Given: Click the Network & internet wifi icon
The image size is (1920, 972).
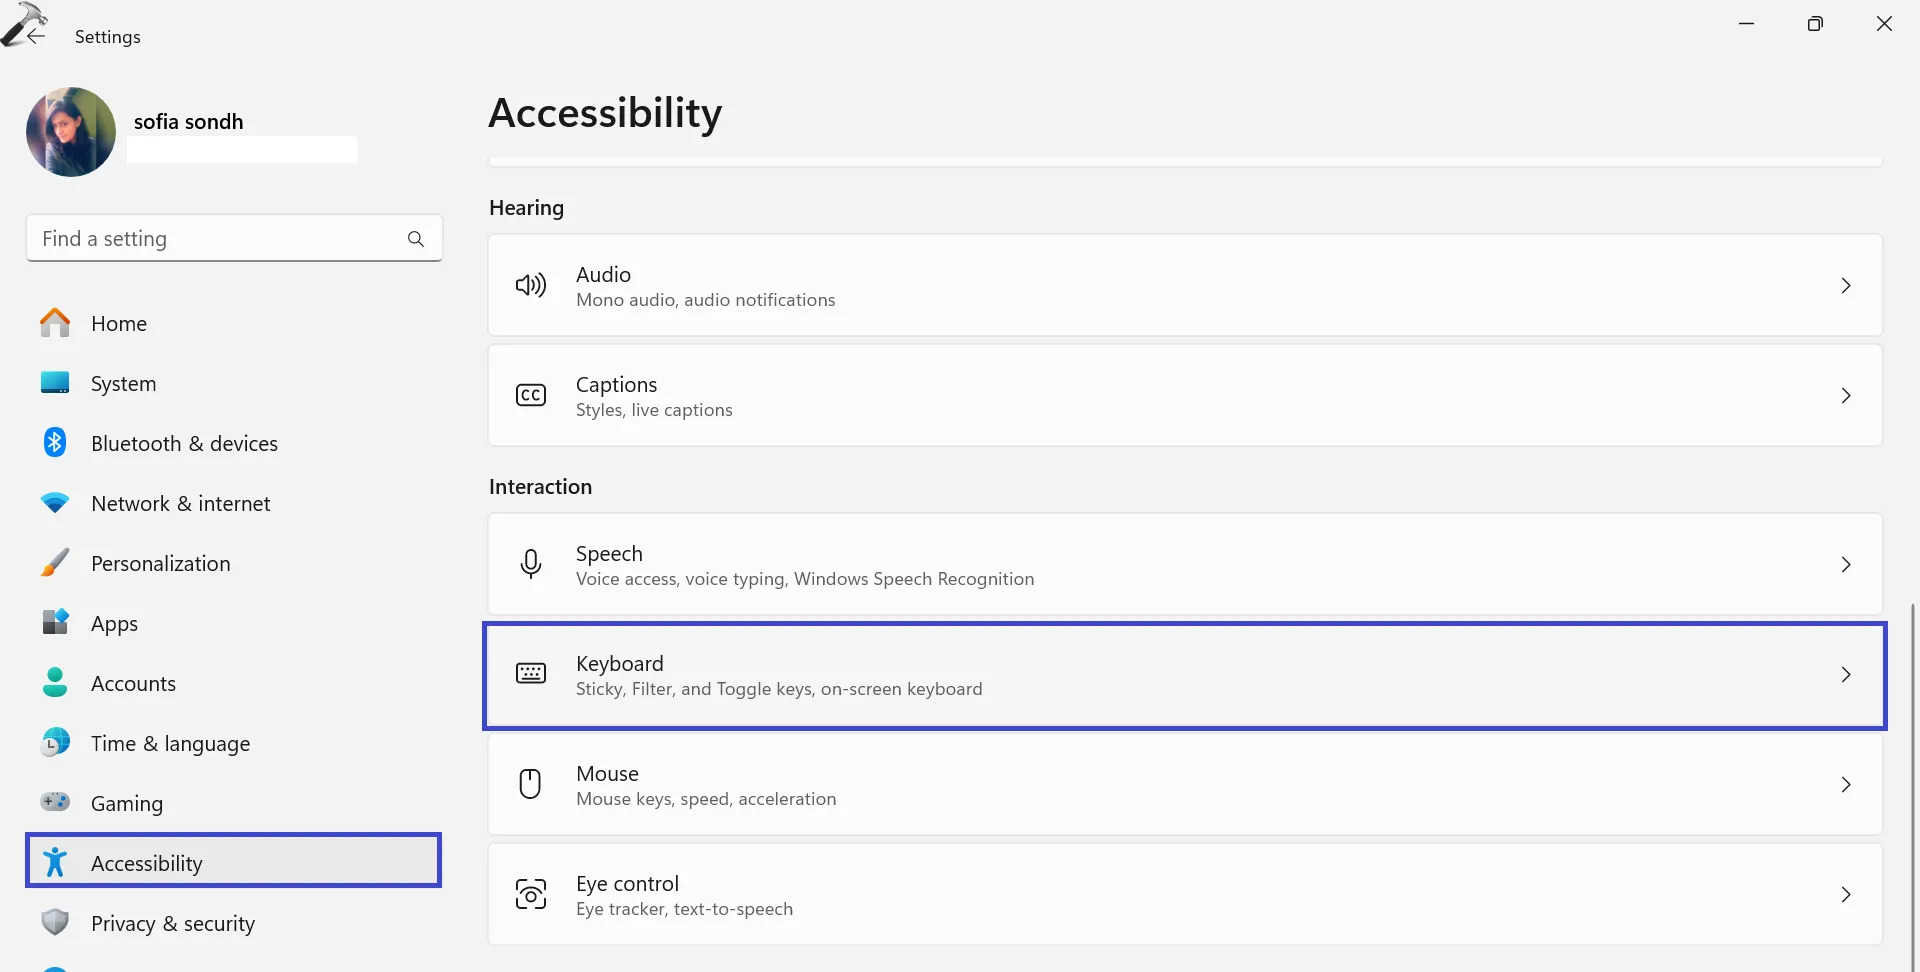Looking at the screenshot, I should [55, 502].
